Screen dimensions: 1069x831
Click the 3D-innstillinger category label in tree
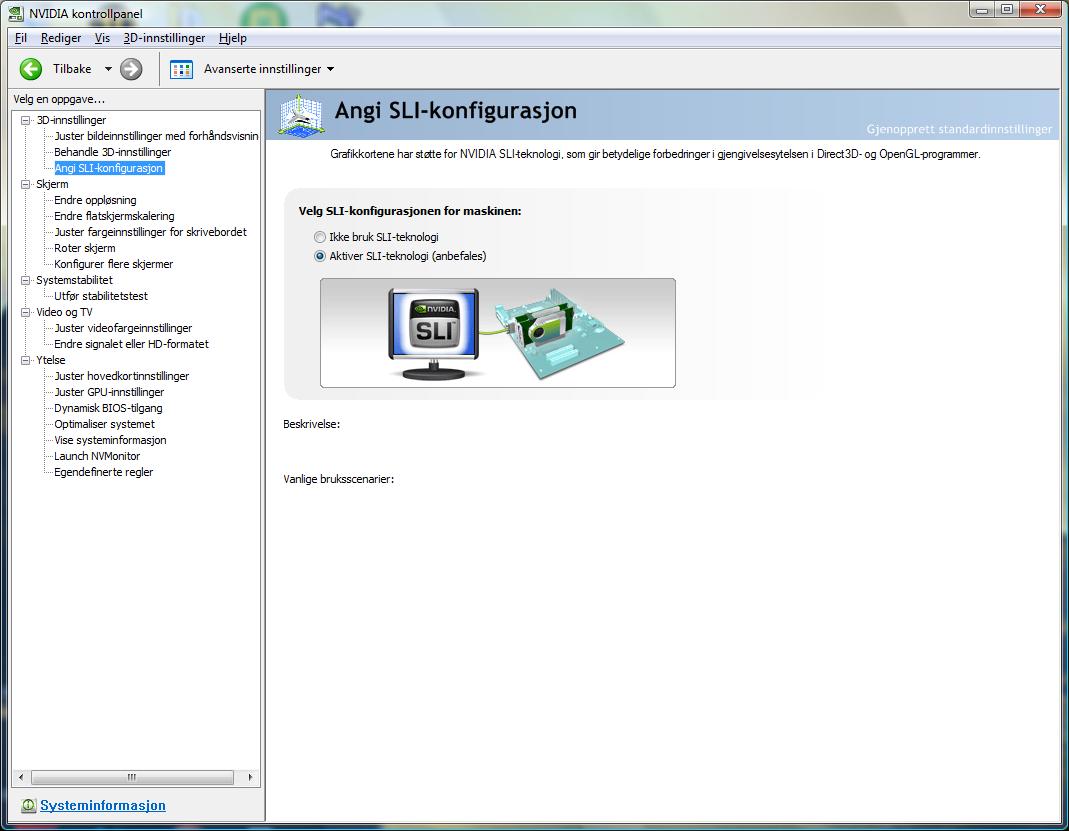pos(71,120)
